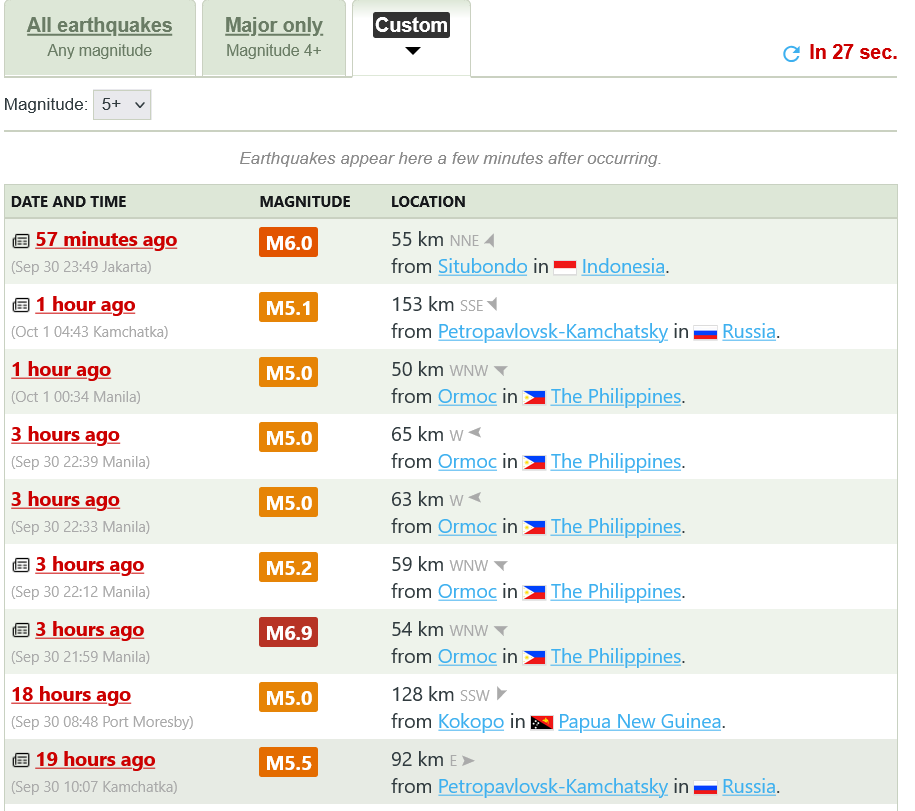Click the M6.9 magnitude badge

pyautogui.click(x=288, y=633)
